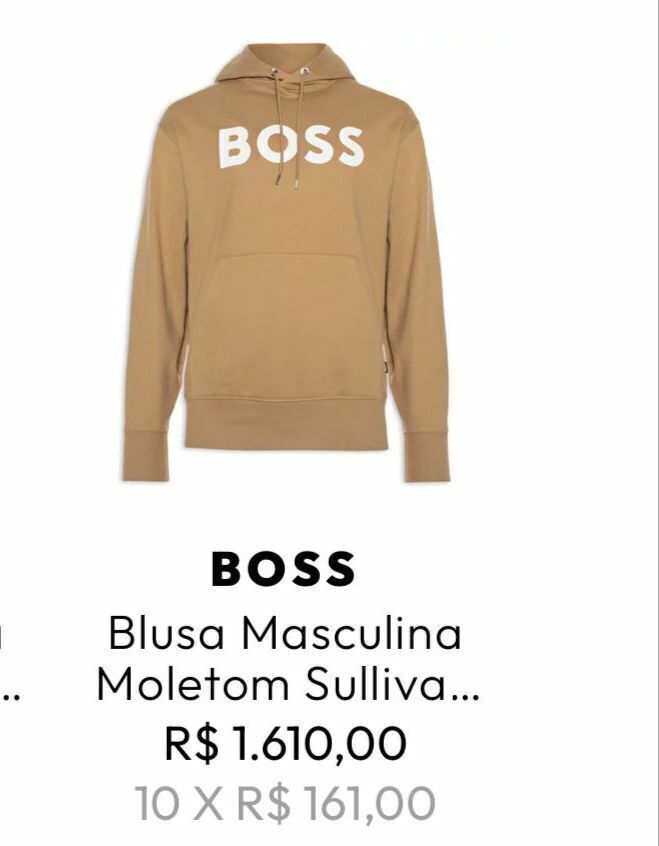Image resolution: width=659 pixels, height=846 pixels.
Task: Select the R$ 1.610,00 price
Action: [285, 743]
